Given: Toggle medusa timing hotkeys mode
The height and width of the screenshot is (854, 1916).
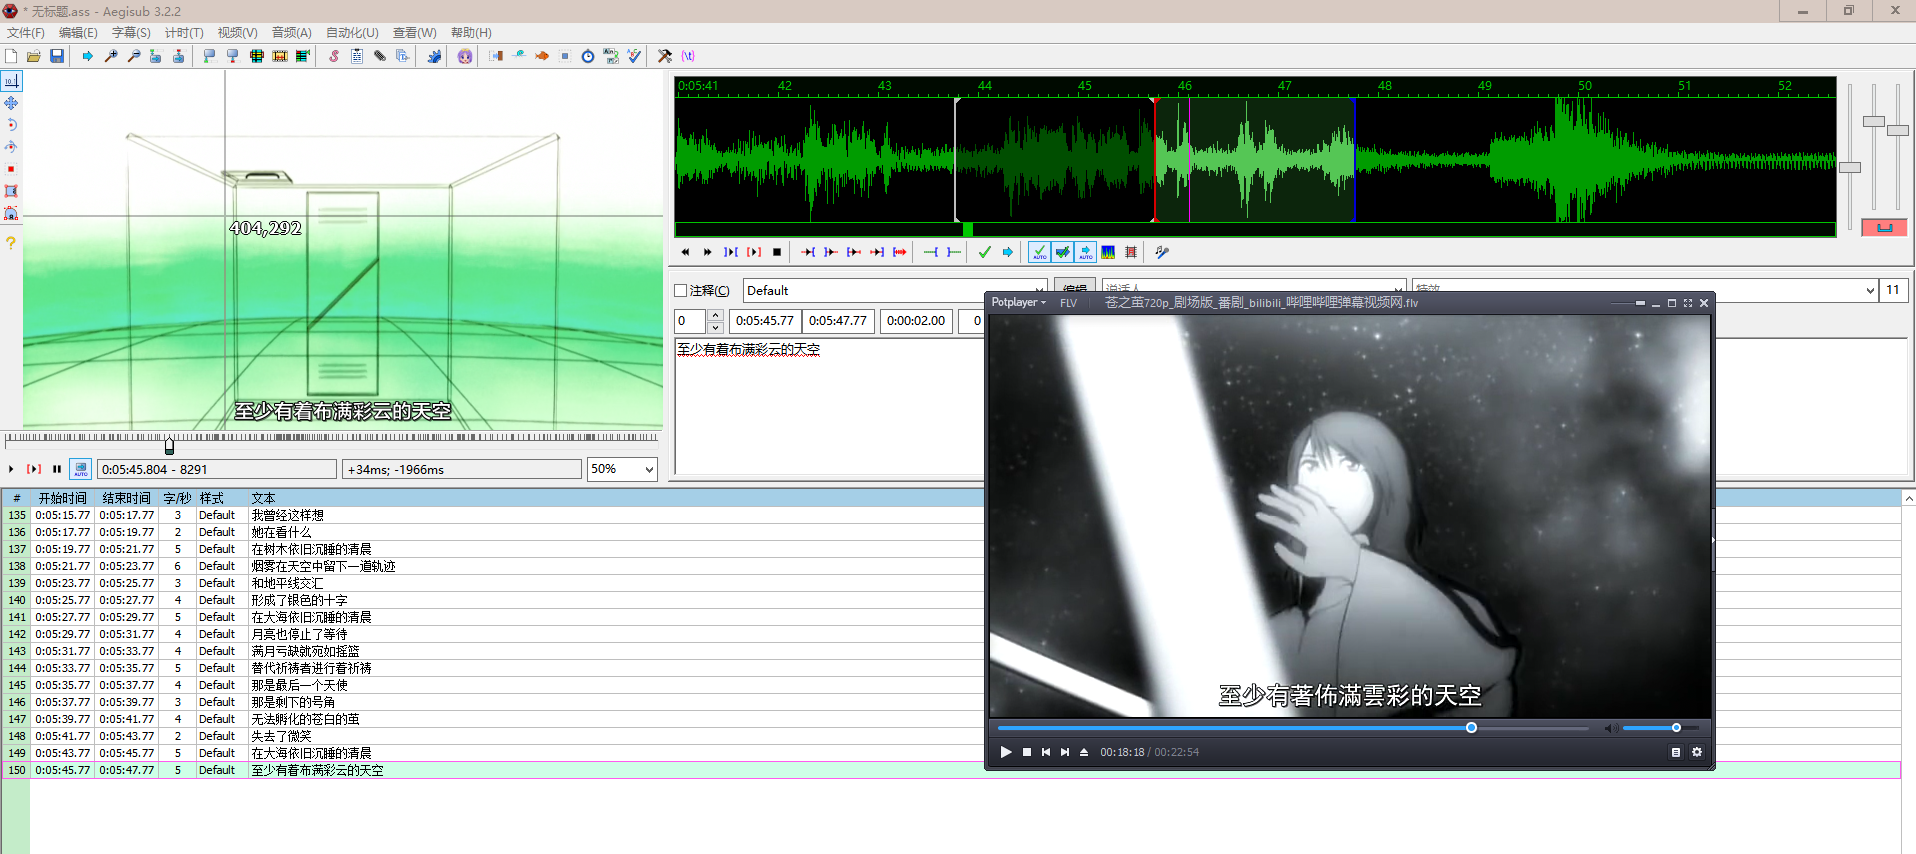Looking at the screenshot, I should pos(1131,252).
